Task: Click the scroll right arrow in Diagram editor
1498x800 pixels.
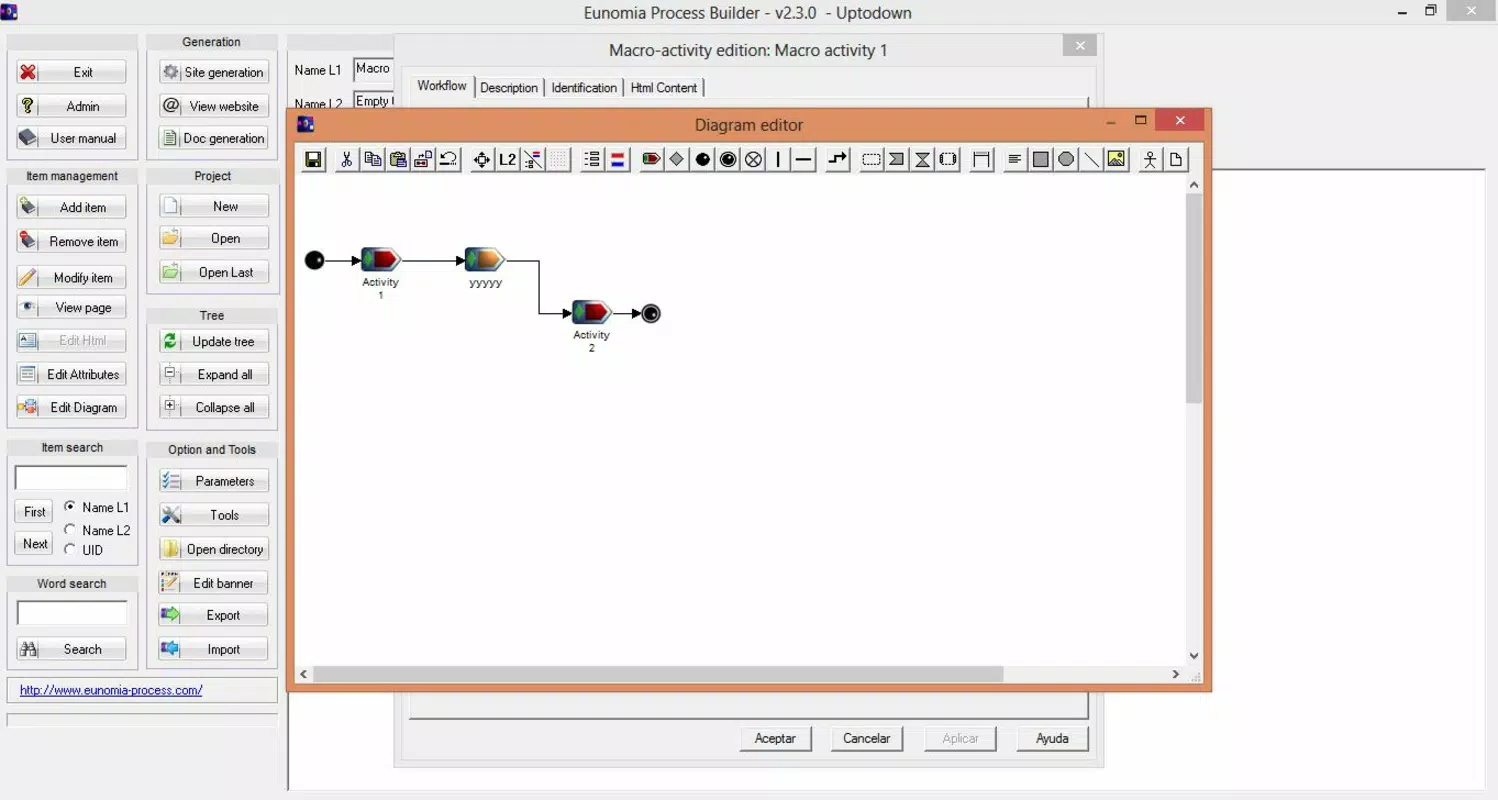Action: [1175, 675]
